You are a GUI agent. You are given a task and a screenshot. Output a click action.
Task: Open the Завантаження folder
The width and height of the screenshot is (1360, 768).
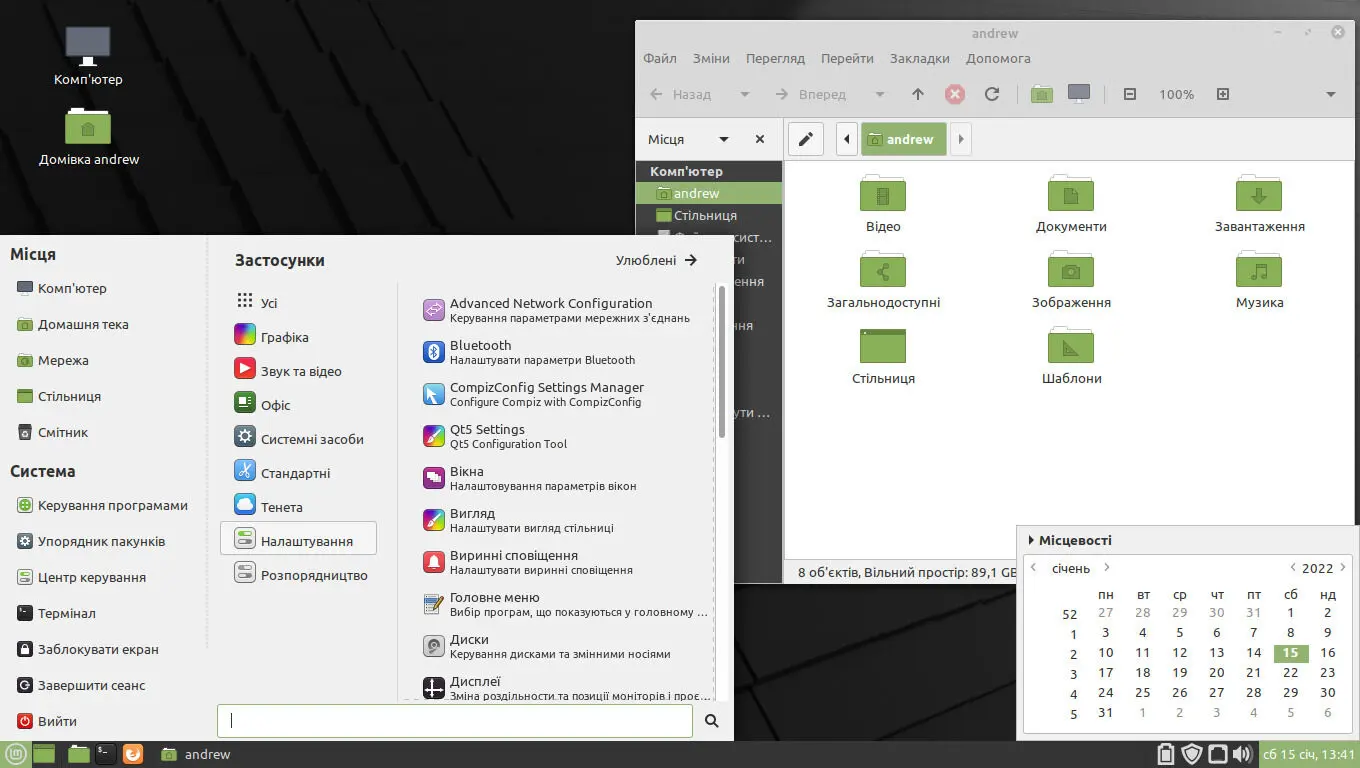(1259, 204)
